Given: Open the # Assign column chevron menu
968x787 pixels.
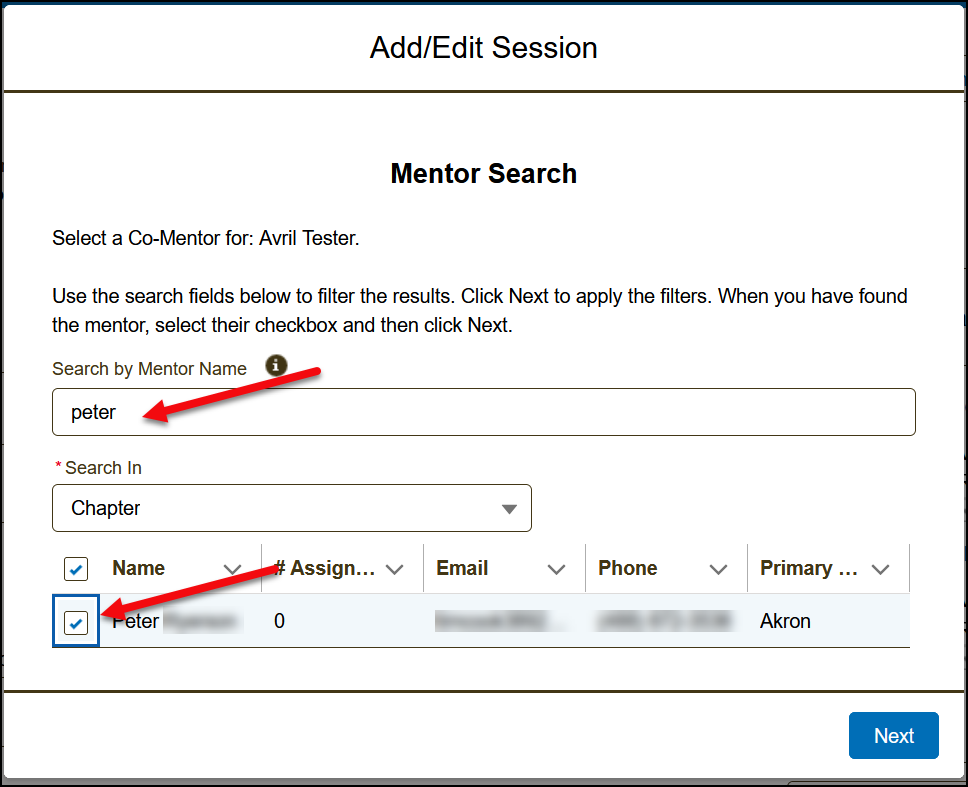Looking at the screenshot, I should (395, 569).
